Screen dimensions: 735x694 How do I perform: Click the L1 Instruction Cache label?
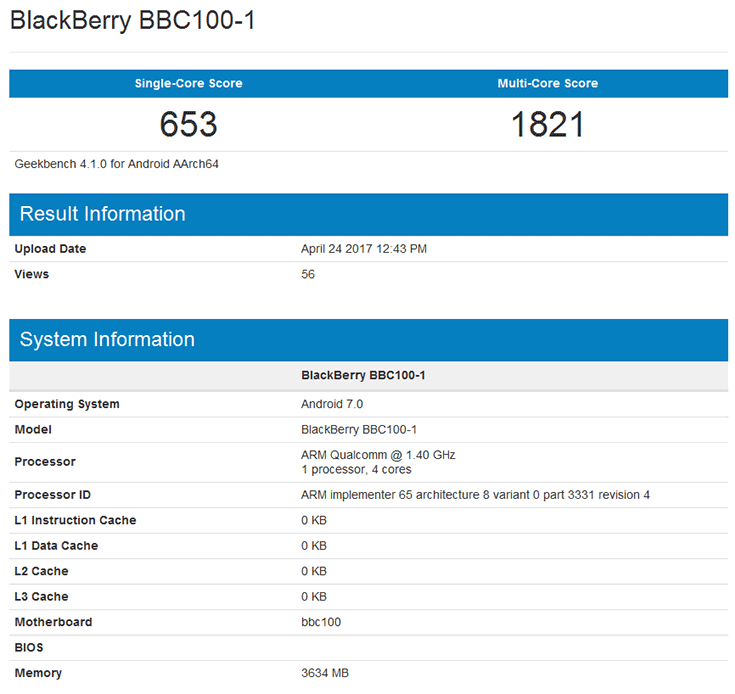[75, 520]
